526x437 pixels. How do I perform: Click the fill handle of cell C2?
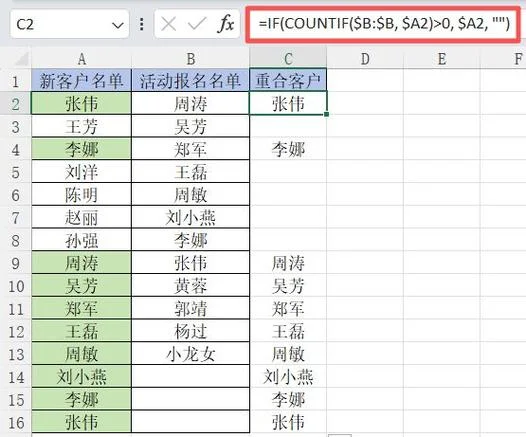pos(327,114)
